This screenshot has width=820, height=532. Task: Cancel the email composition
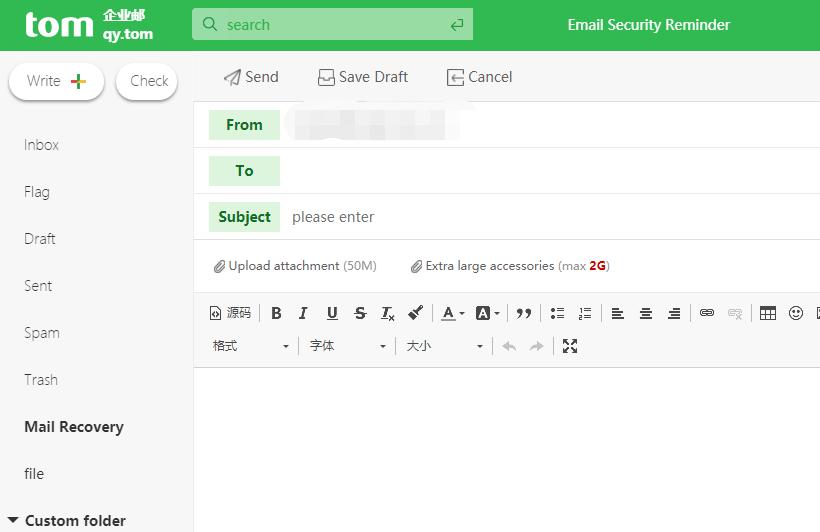(480, 77)
